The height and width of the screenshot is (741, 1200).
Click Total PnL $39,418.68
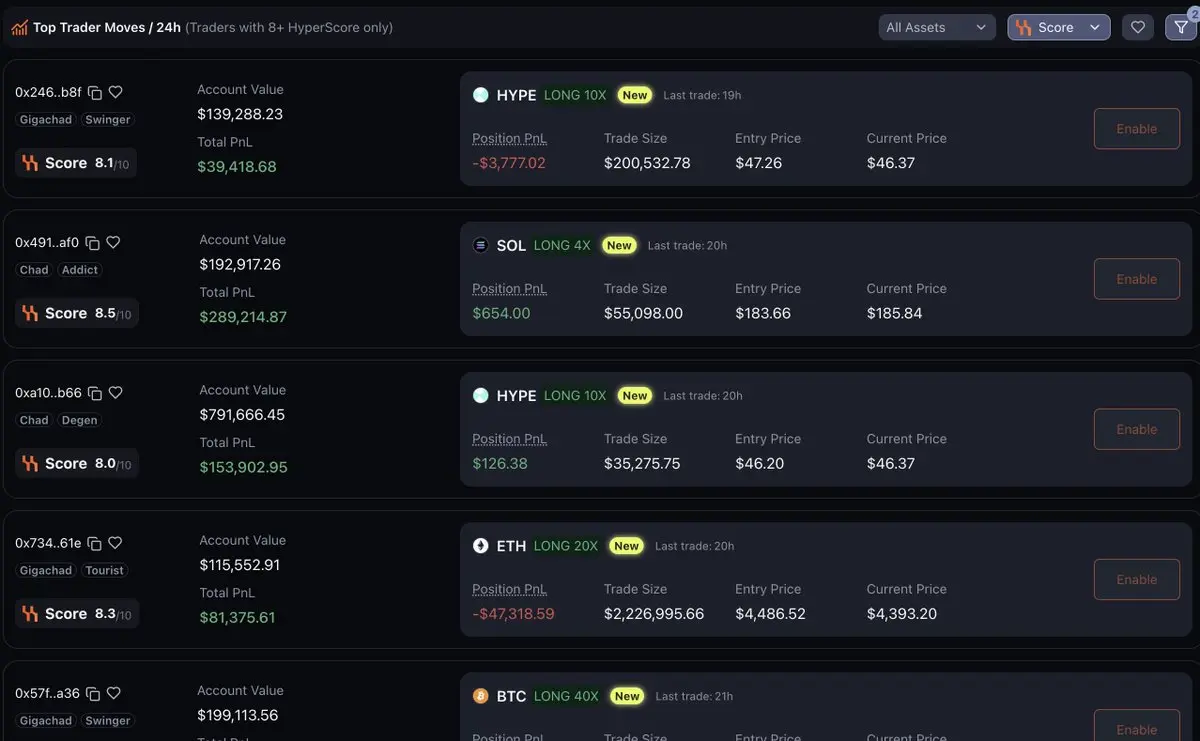click(x=237, y=167)
